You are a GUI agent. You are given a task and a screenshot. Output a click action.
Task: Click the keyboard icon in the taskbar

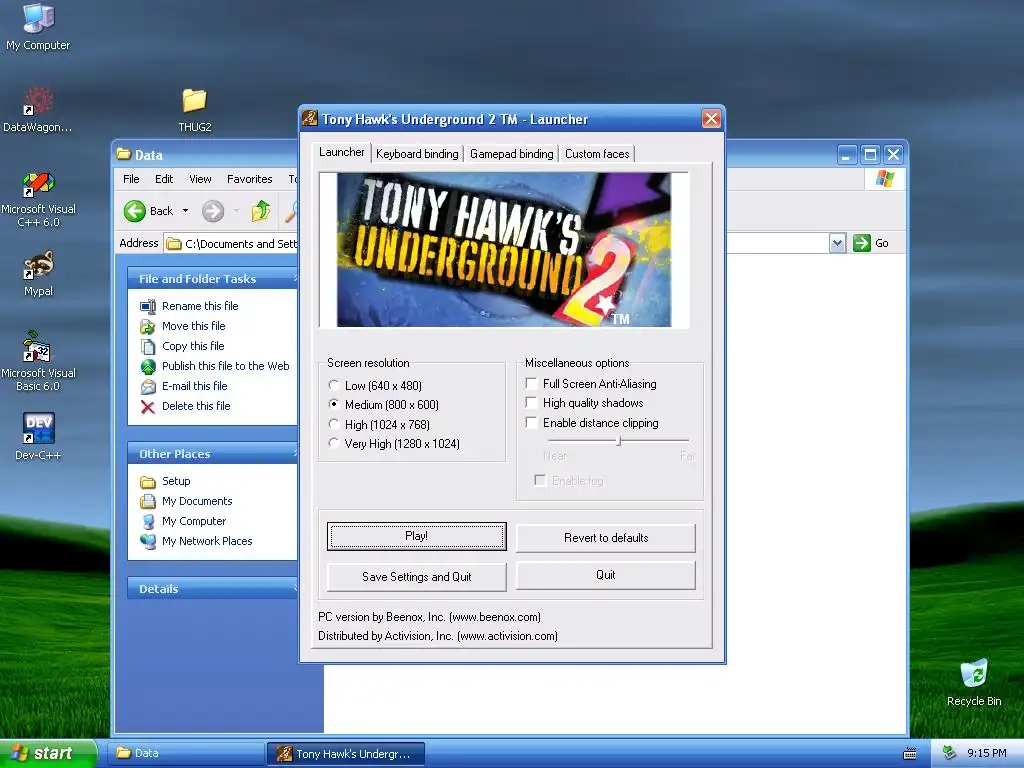pyautogui.click(x=909, y=754)
